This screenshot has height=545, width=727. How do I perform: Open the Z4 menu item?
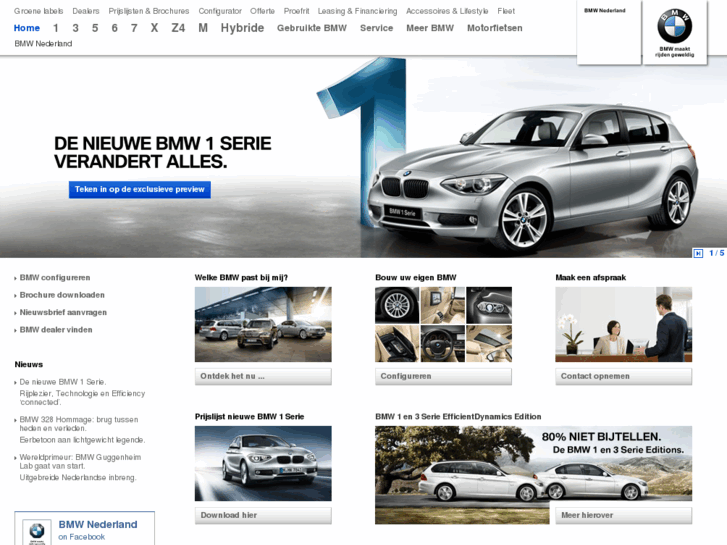pyautogui.click(x=178, y=28)
